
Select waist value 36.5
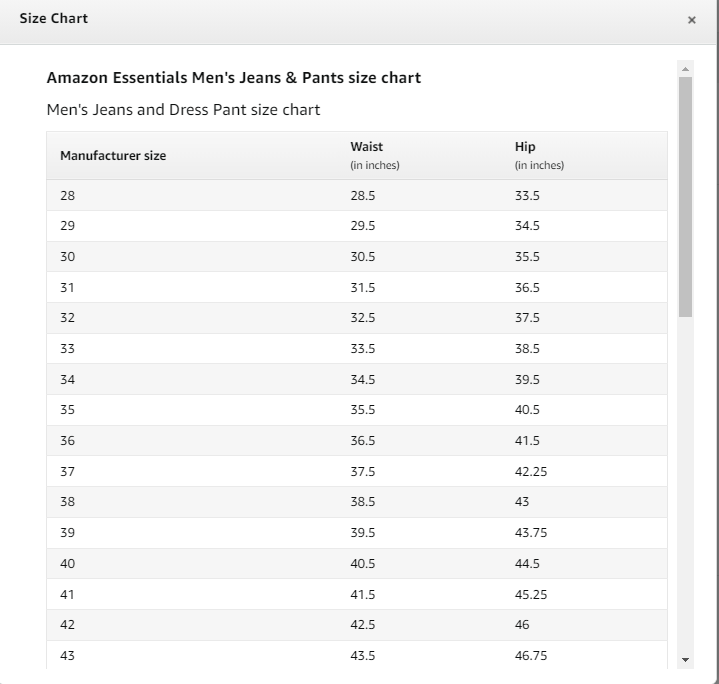point(363,441)
